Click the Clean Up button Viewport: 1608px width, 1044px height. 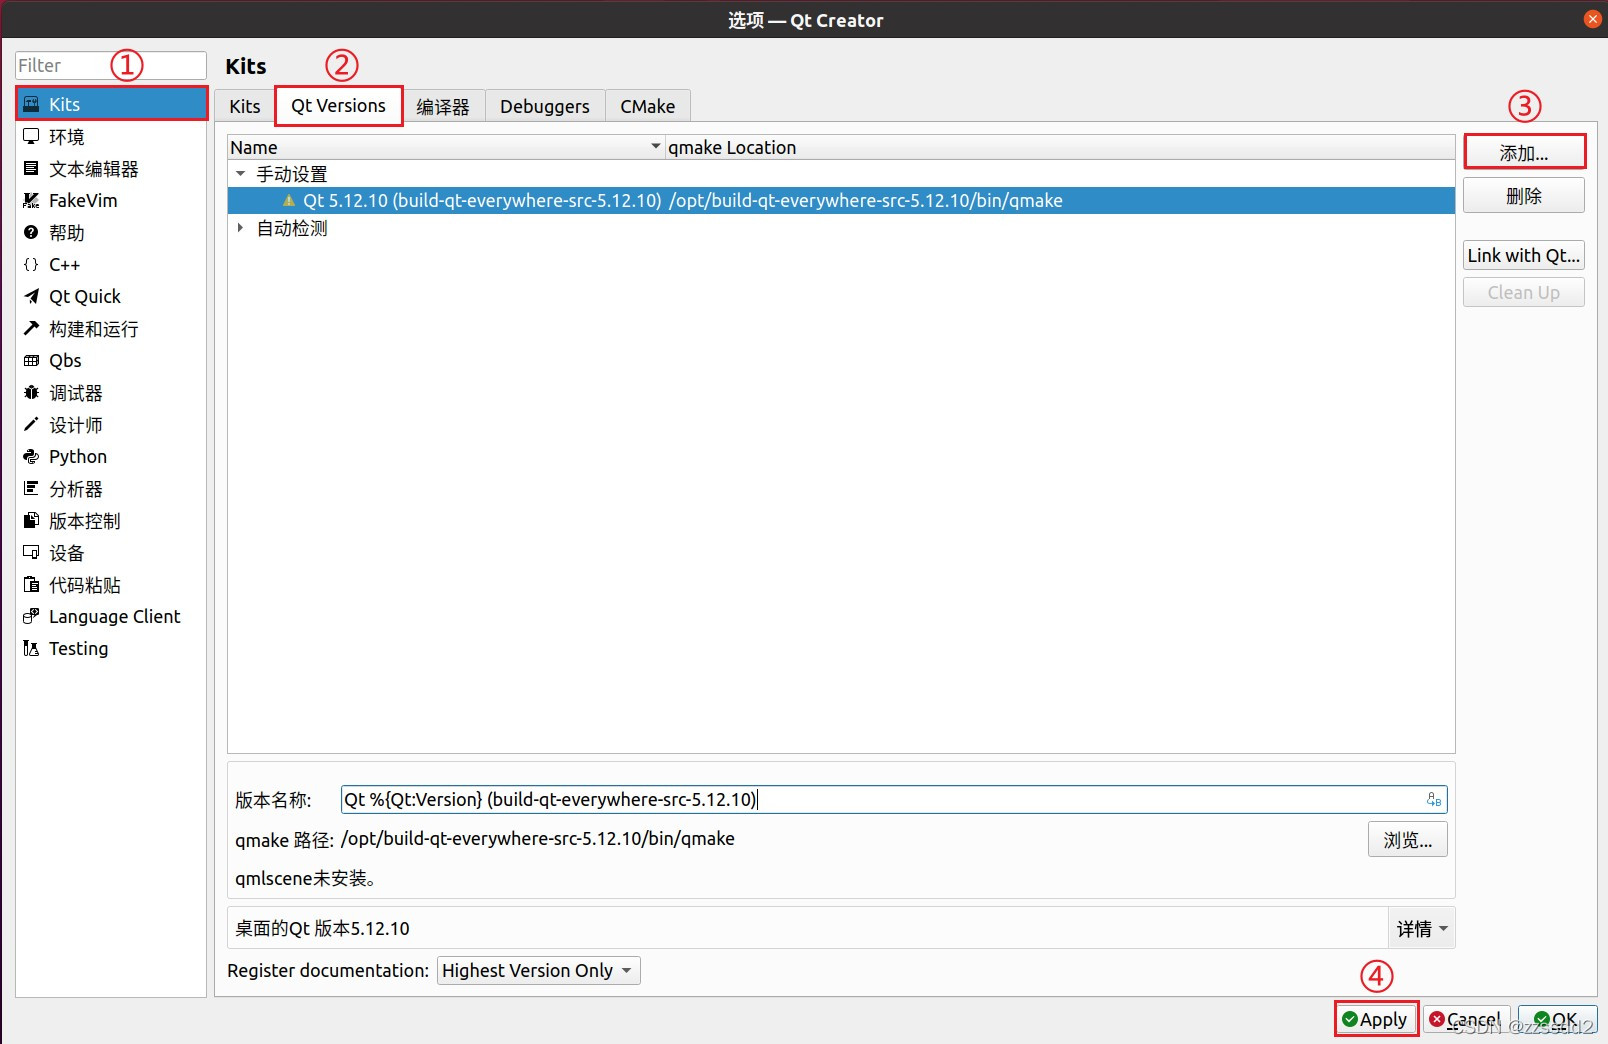click(x=1524, y=292)
